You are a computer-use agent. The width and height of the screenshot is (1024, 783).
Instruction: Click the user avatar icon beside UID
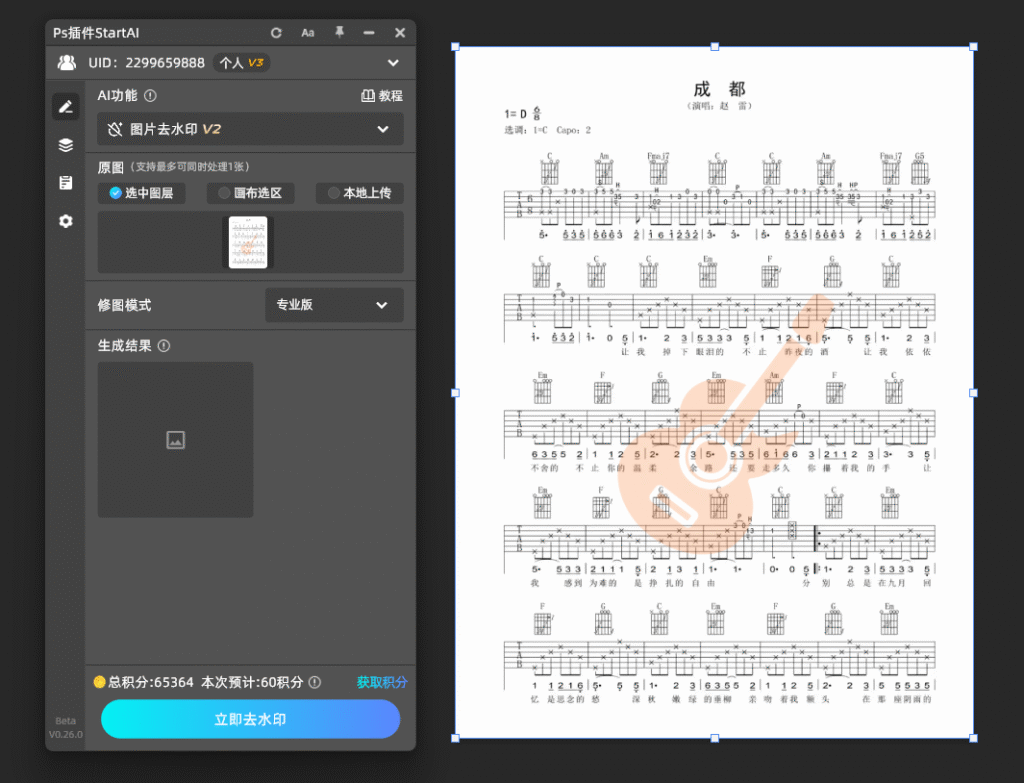[67, 63]
